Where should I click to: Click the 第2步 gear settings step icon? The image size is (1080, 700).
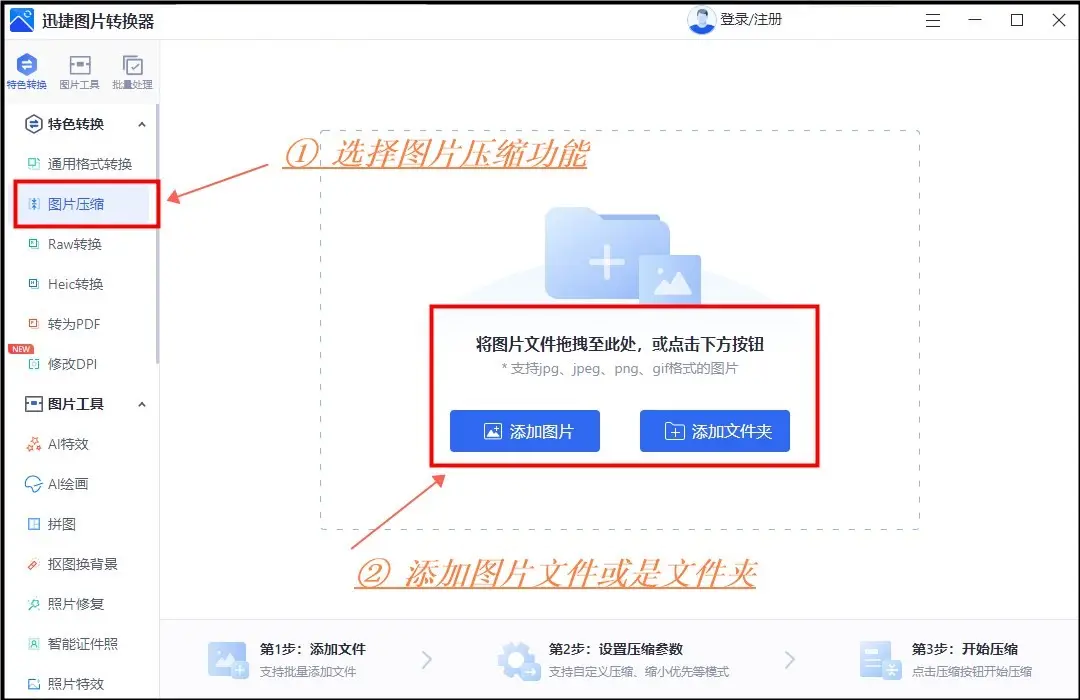pyautogui.click(x=519, y=661)
